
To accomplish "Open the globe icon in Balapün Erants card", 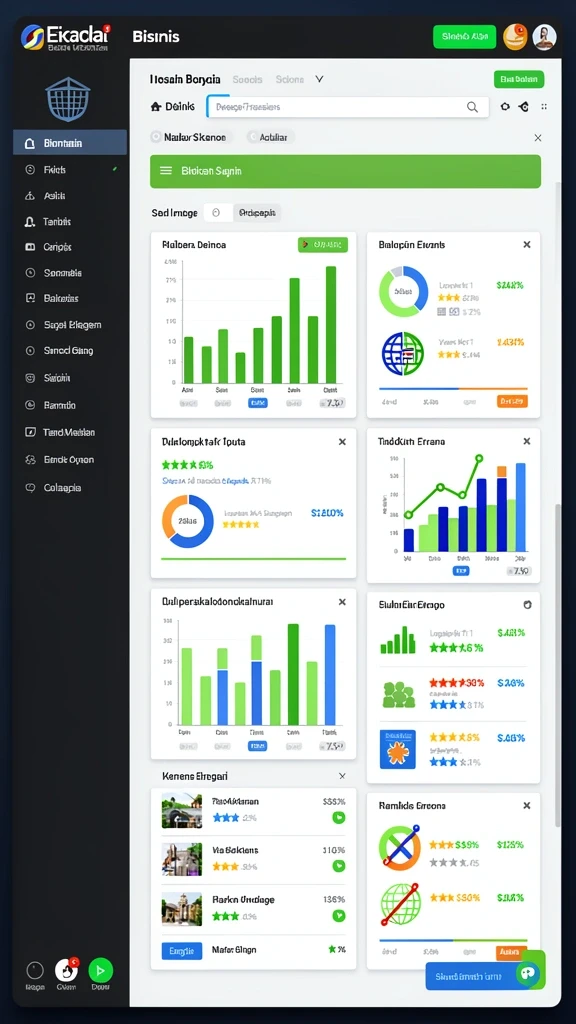I will [x=403, y=353].
